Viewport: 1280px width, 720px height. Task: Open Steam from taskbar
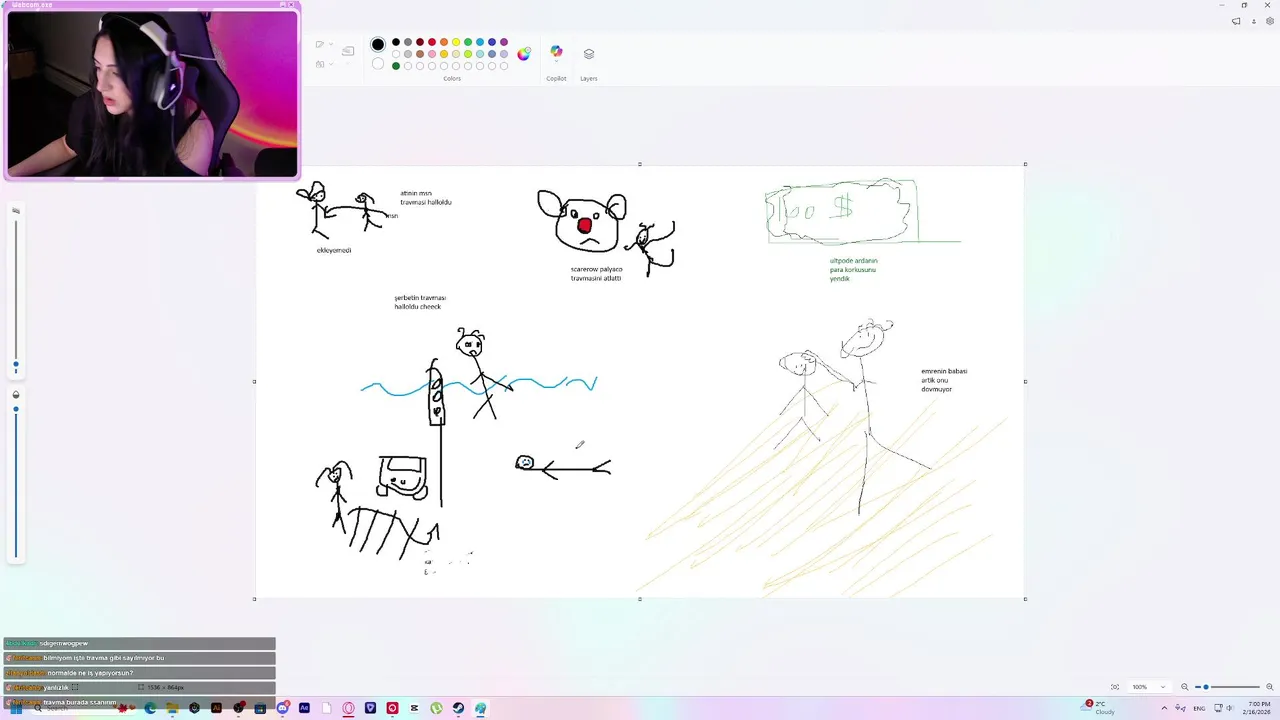[458, 708]
